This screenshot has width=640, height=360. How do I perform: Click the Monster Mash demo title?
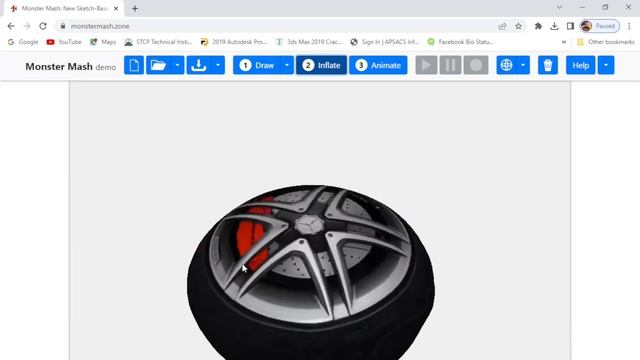point(71,67)
